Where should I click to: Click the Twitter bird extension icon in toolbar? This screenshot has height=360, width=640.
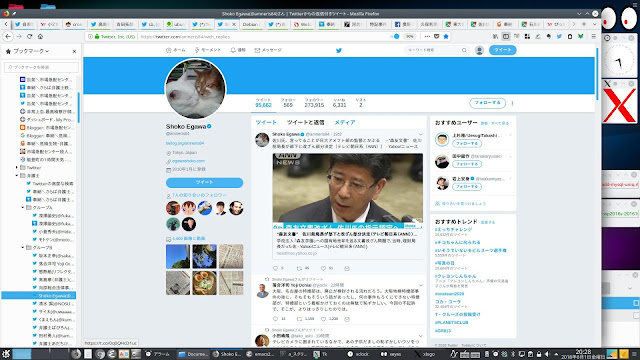click(x=559, y=36)
